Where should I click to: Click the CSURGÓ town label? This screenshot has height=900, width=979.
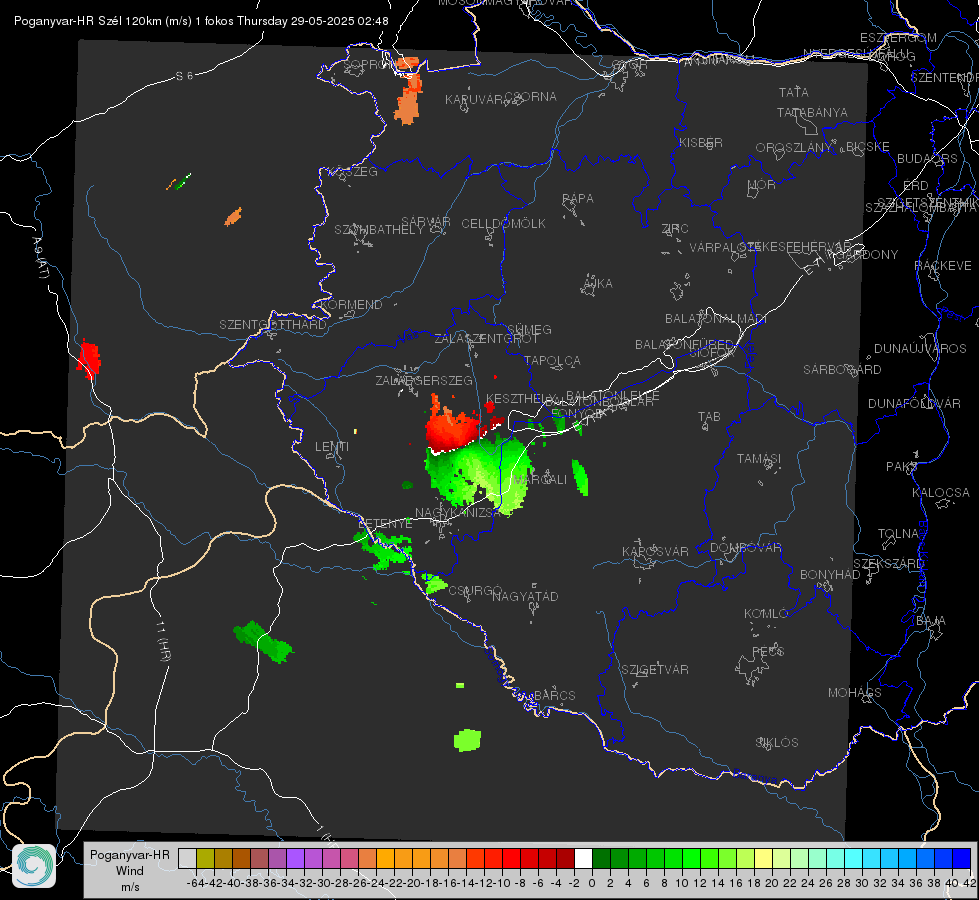[x=475, y=590]
